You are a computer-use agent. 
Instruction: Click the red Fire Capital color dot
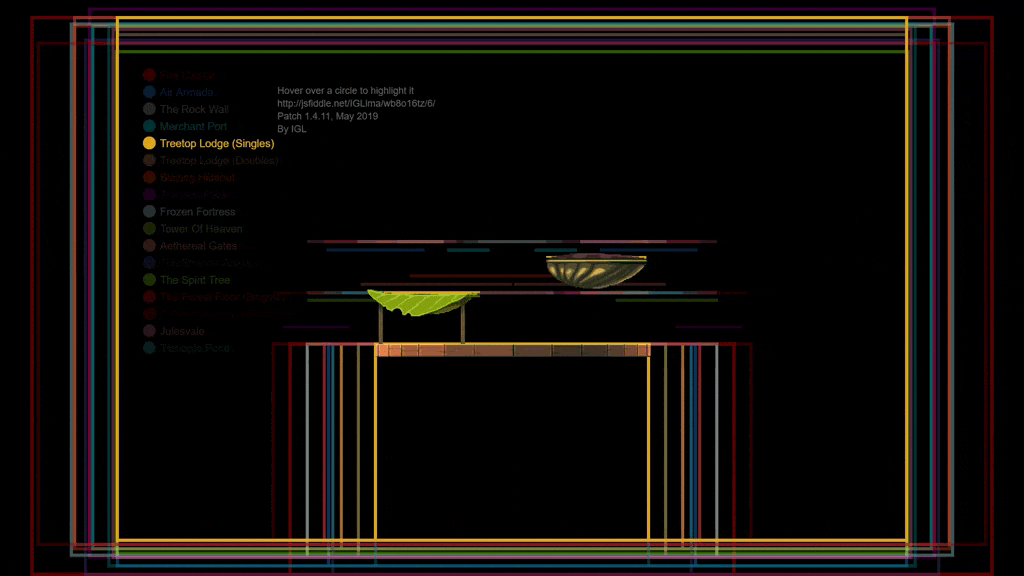coord(149,75)
